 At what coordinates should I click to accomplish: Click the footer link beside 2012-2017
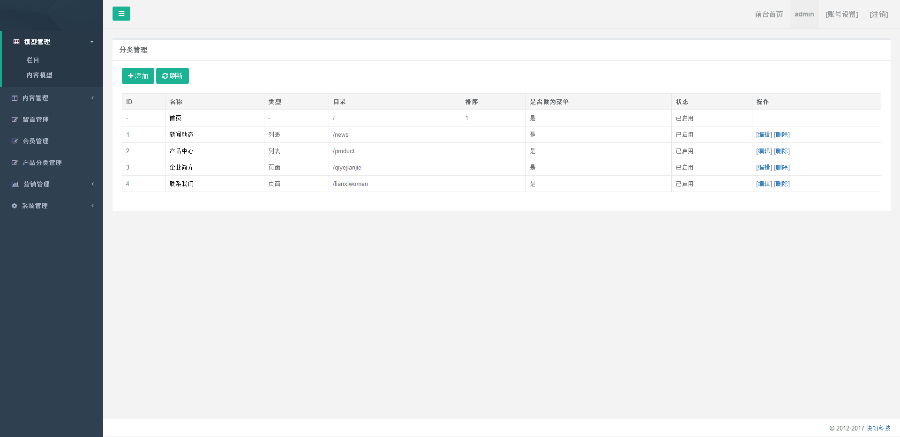[878, 428]
